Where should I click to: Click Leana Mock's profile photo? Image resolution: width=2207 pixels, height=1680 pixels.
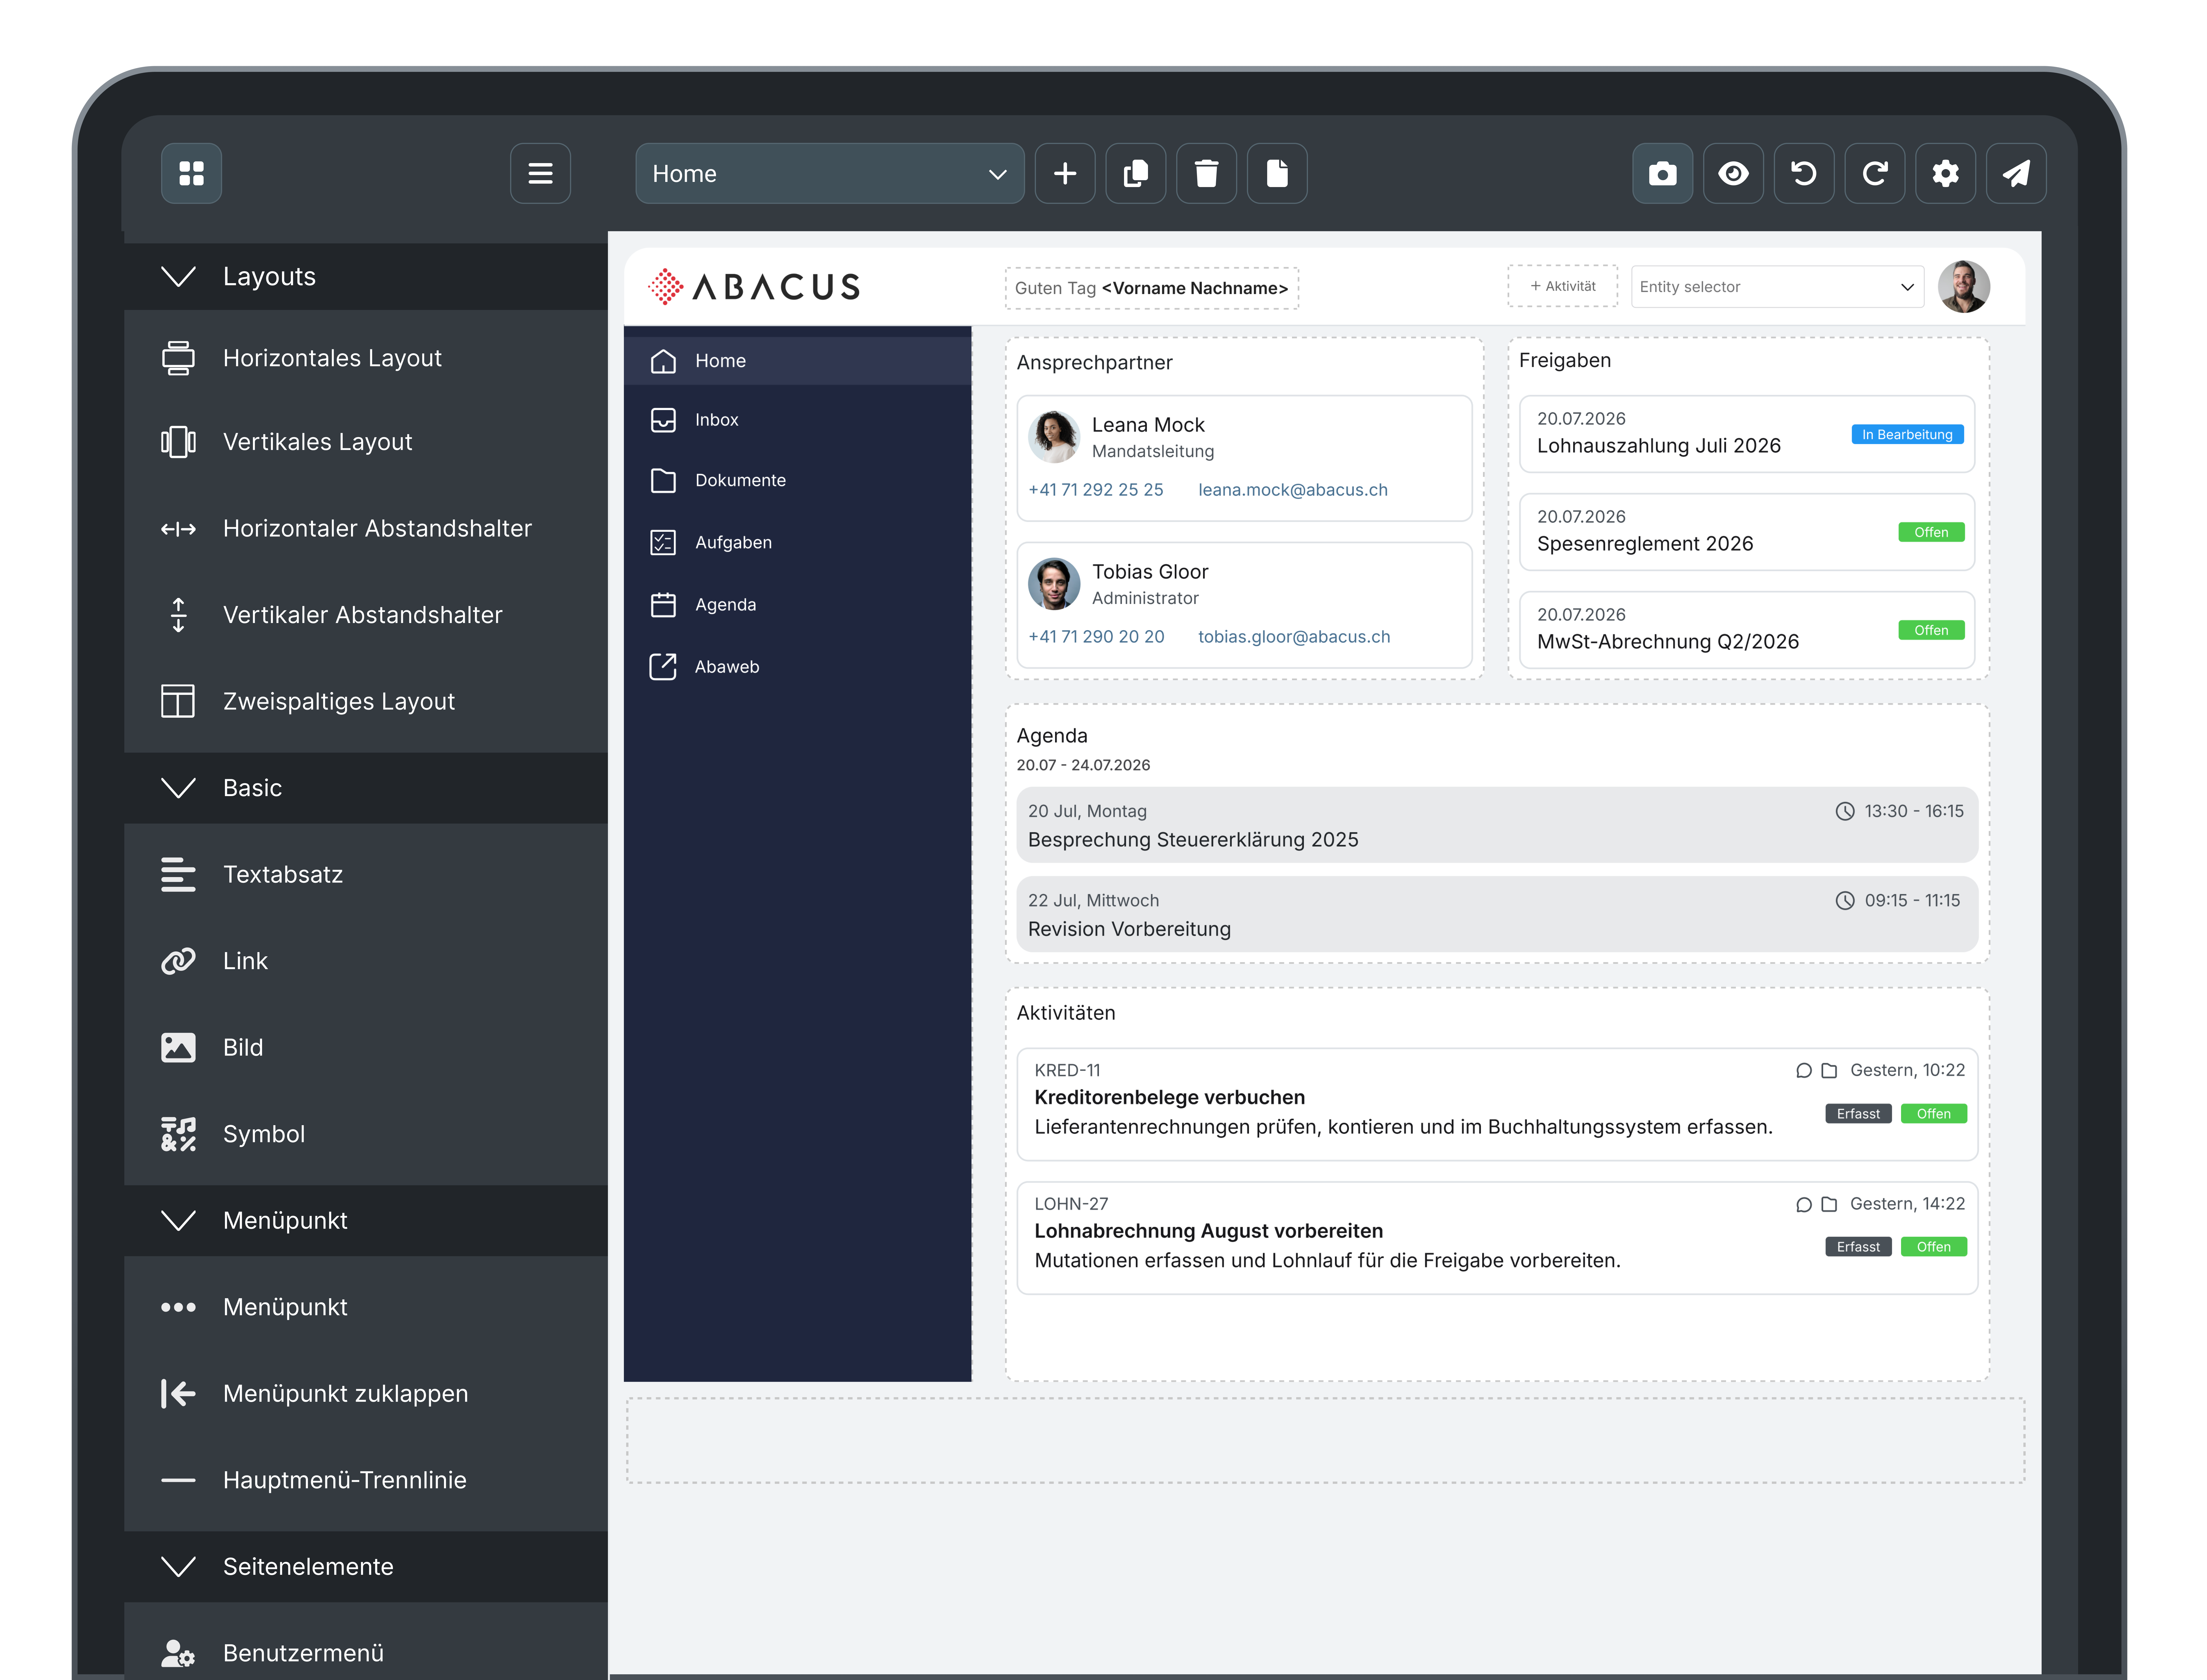[x=1054, y=437]
